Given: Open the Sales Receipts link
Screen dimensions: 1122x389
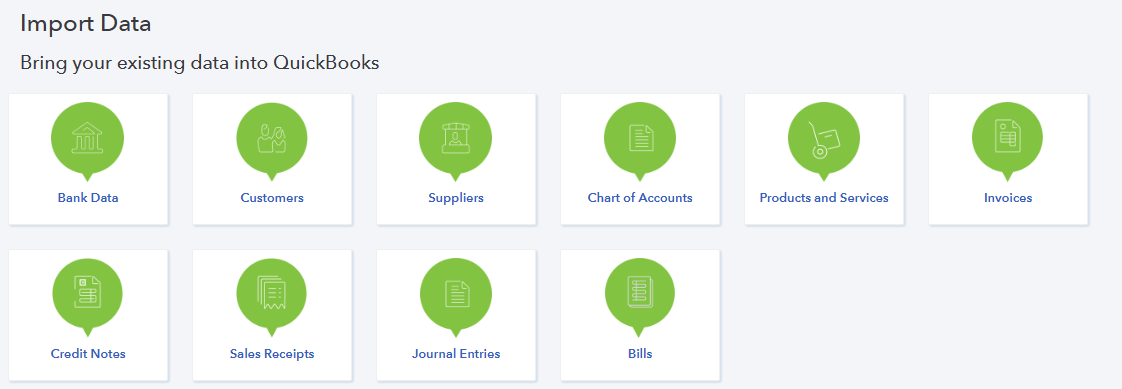Looking at the screenshot, I should (272, 354).
